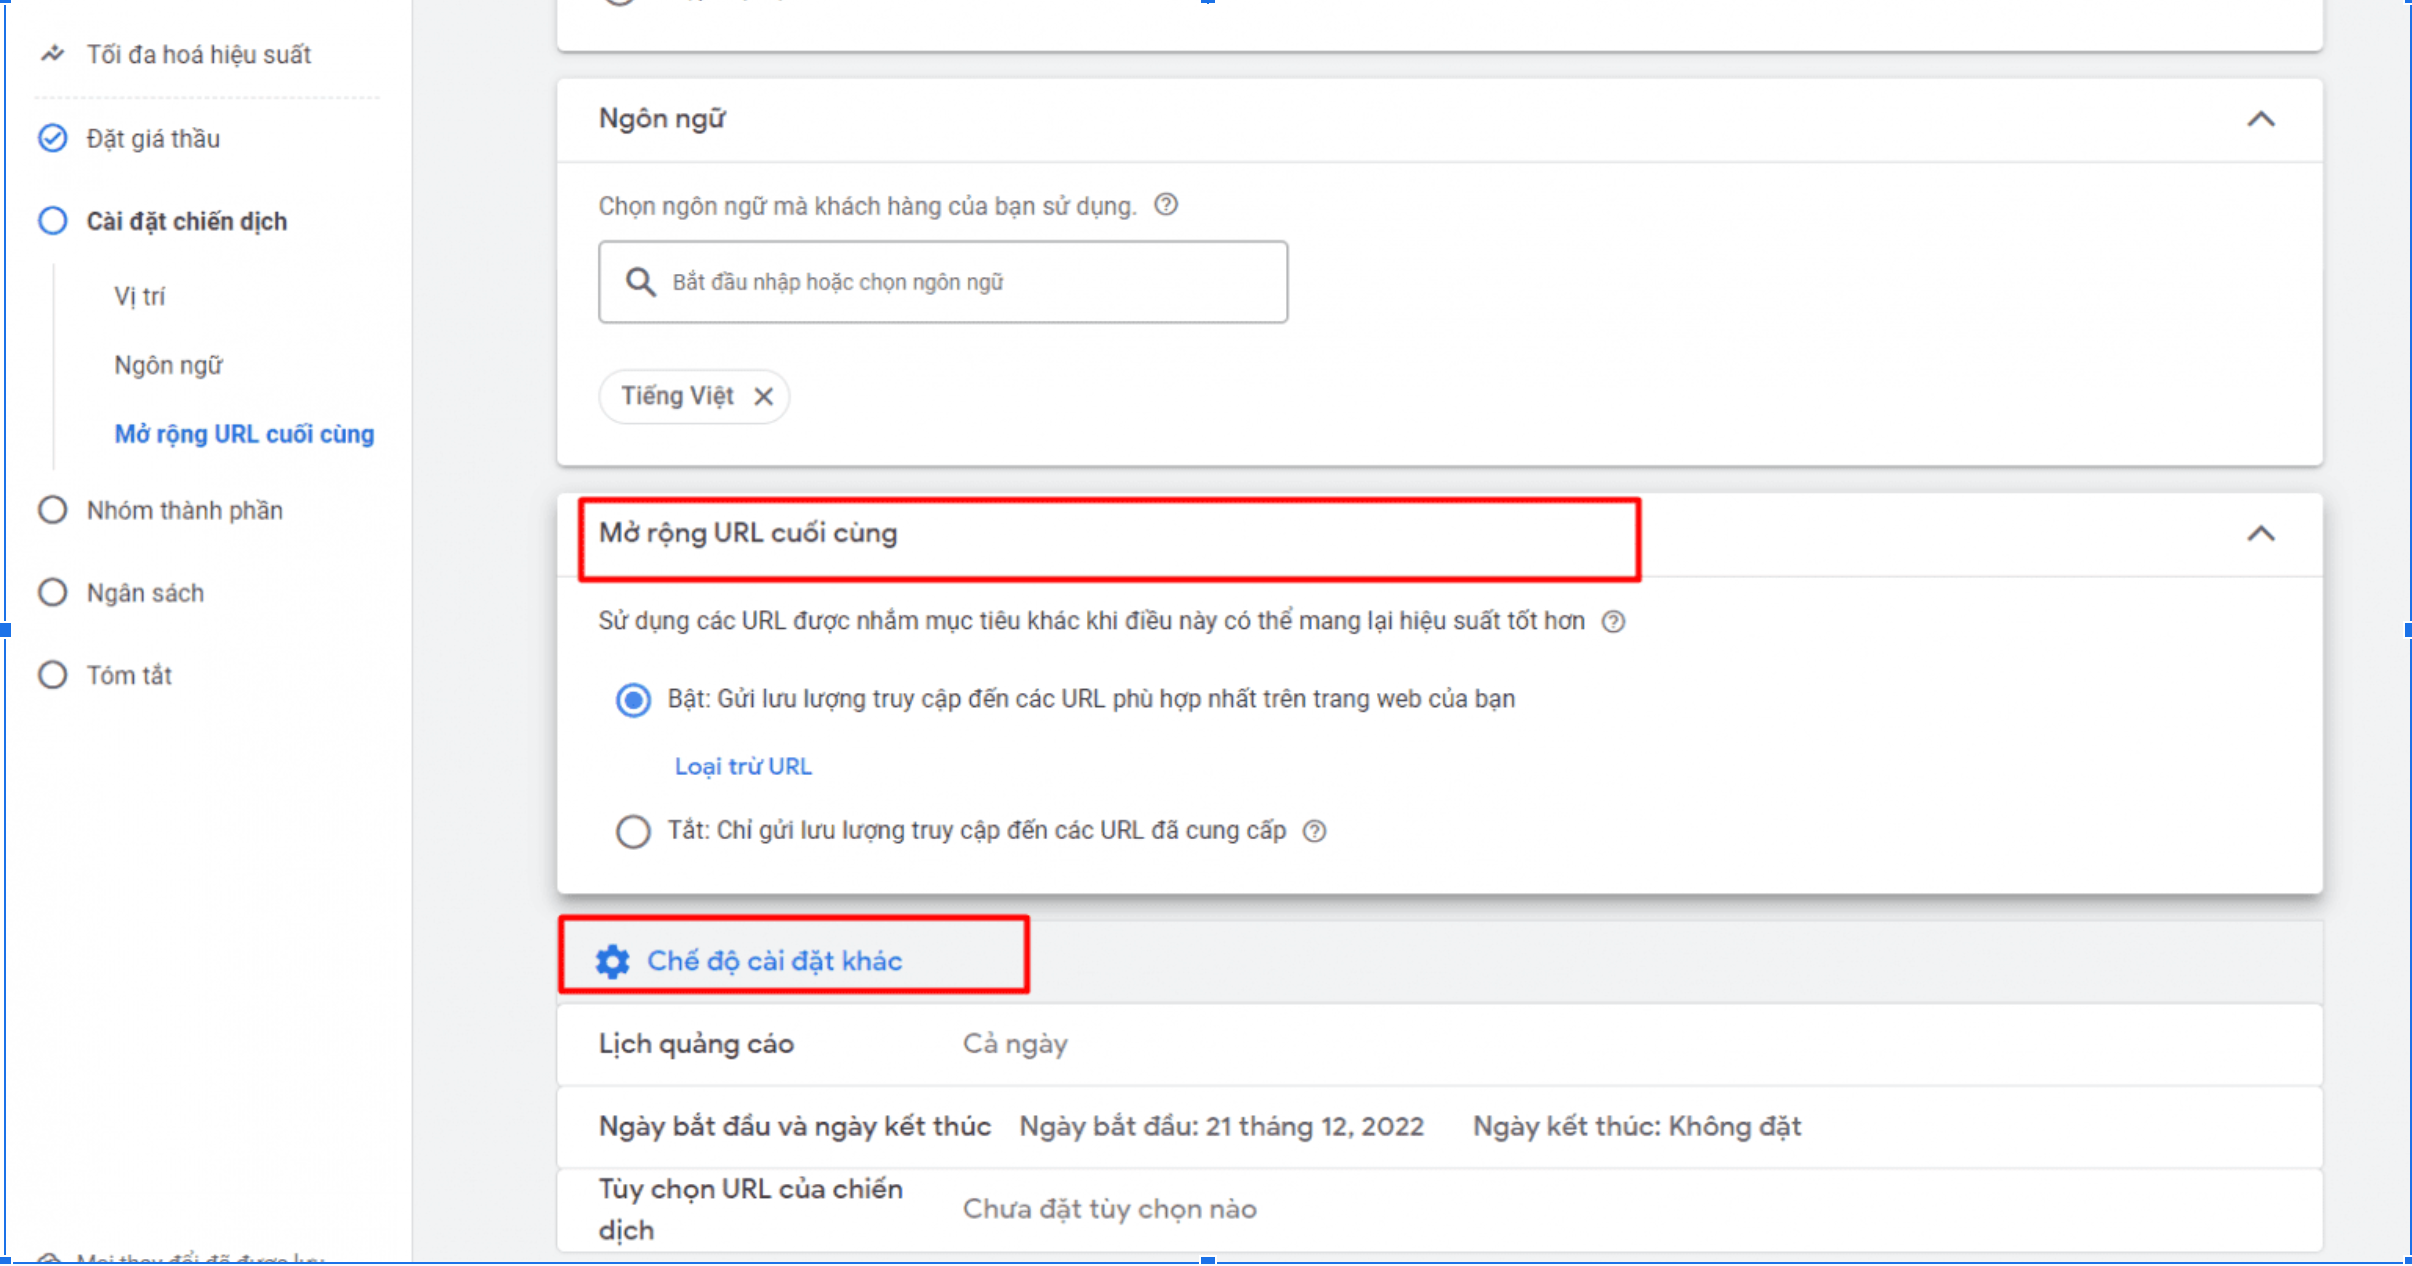This screenshot has width=2412, height=1266.
Task: Go to the Ngân sách step
Action: pyautogui.click(x=145, y=593)
